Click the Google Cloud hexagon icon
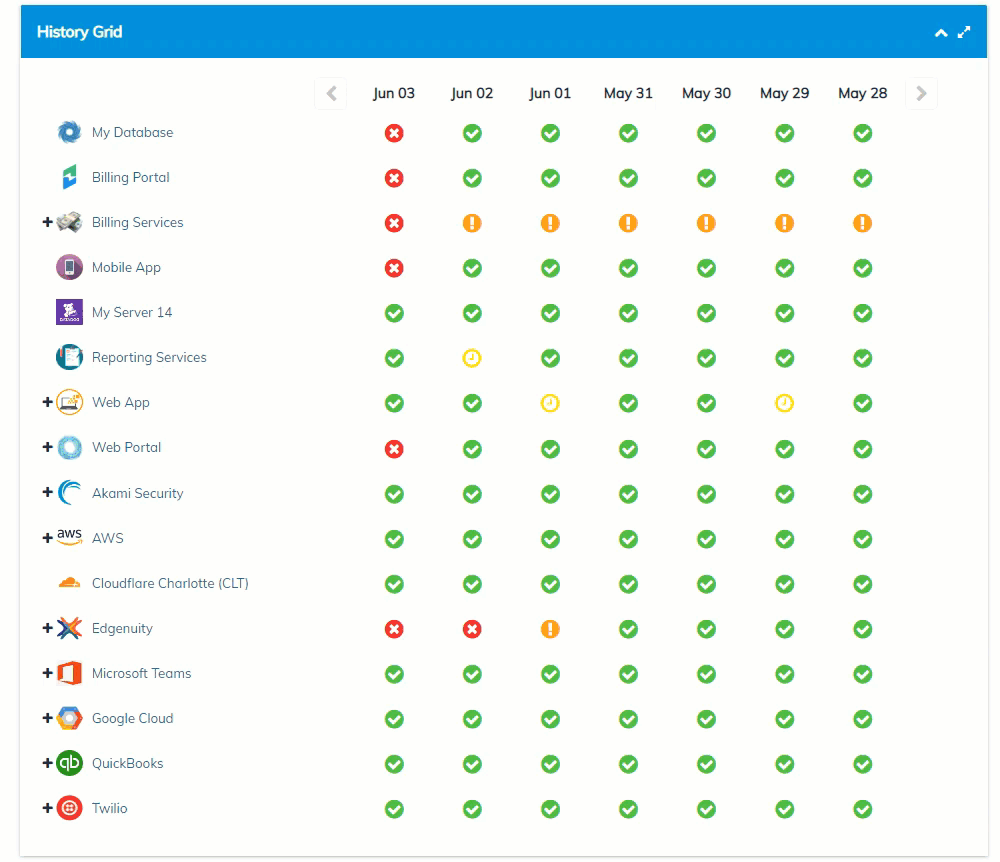This screenshot has height=862, width=1000. 70,719
